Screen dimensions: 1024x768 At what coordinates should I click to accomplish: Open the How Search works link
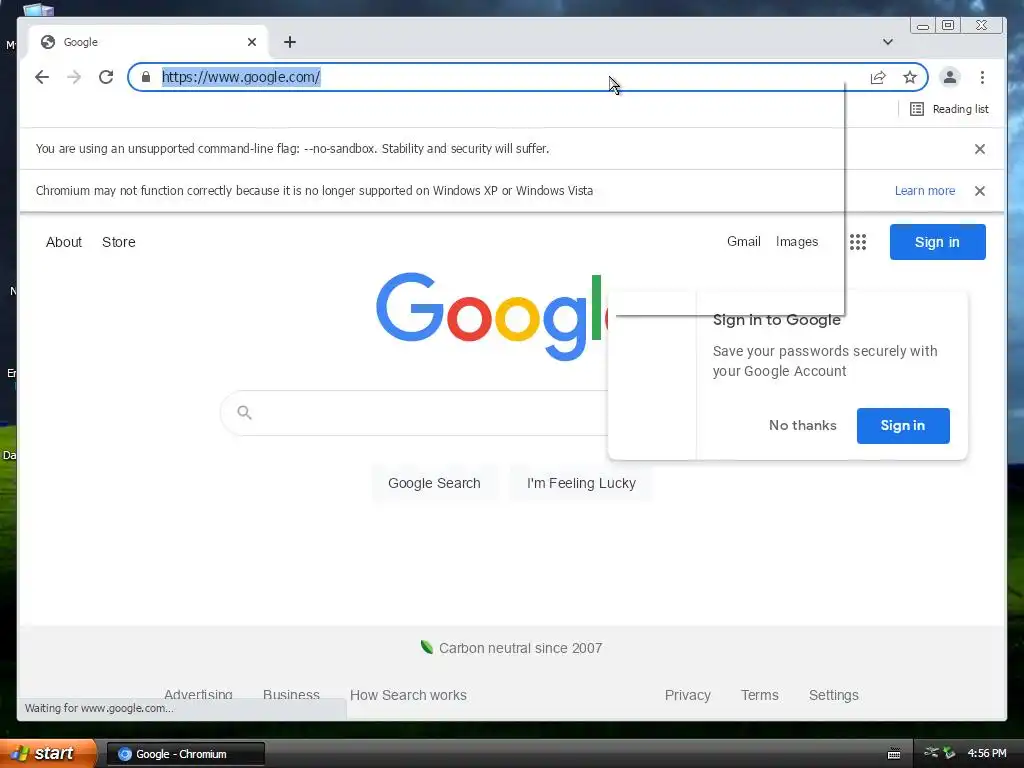point(408,695)
